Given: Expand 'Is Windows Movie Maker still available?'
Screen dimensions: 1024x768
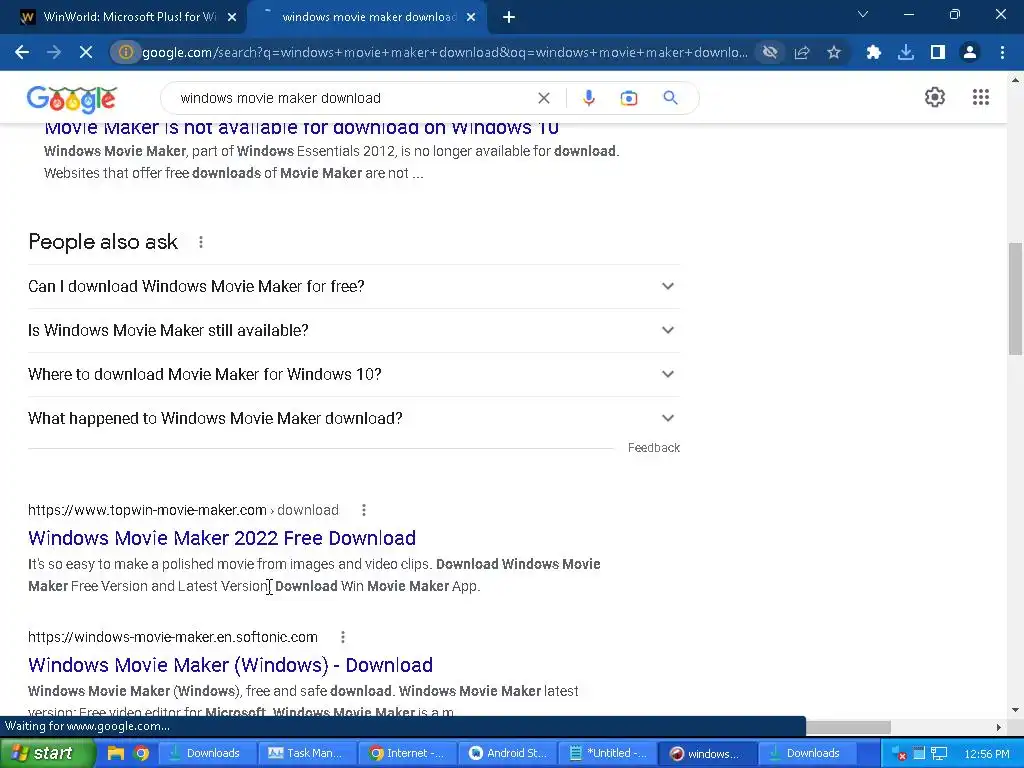Looking at the screenshot, I should pos(354,330).
